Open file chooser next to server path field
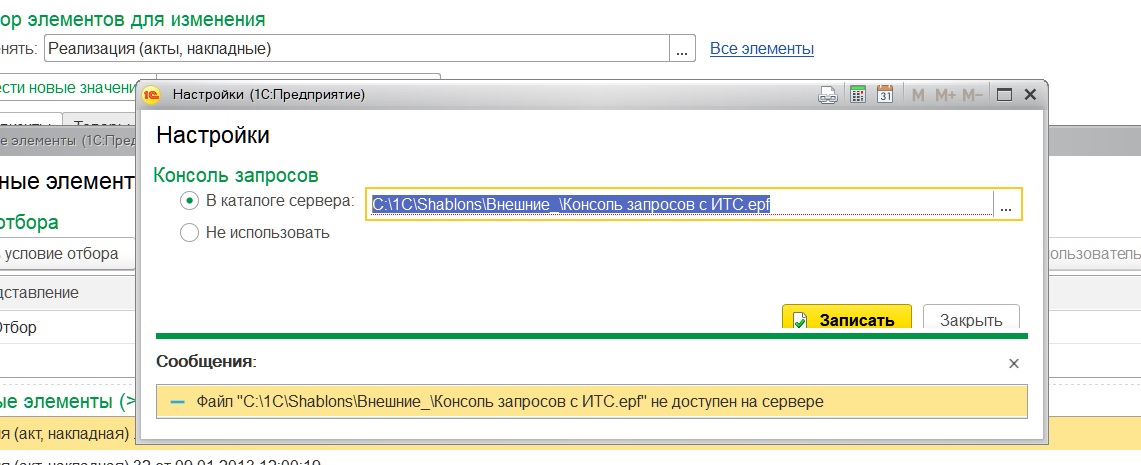 coord(1006,204)
